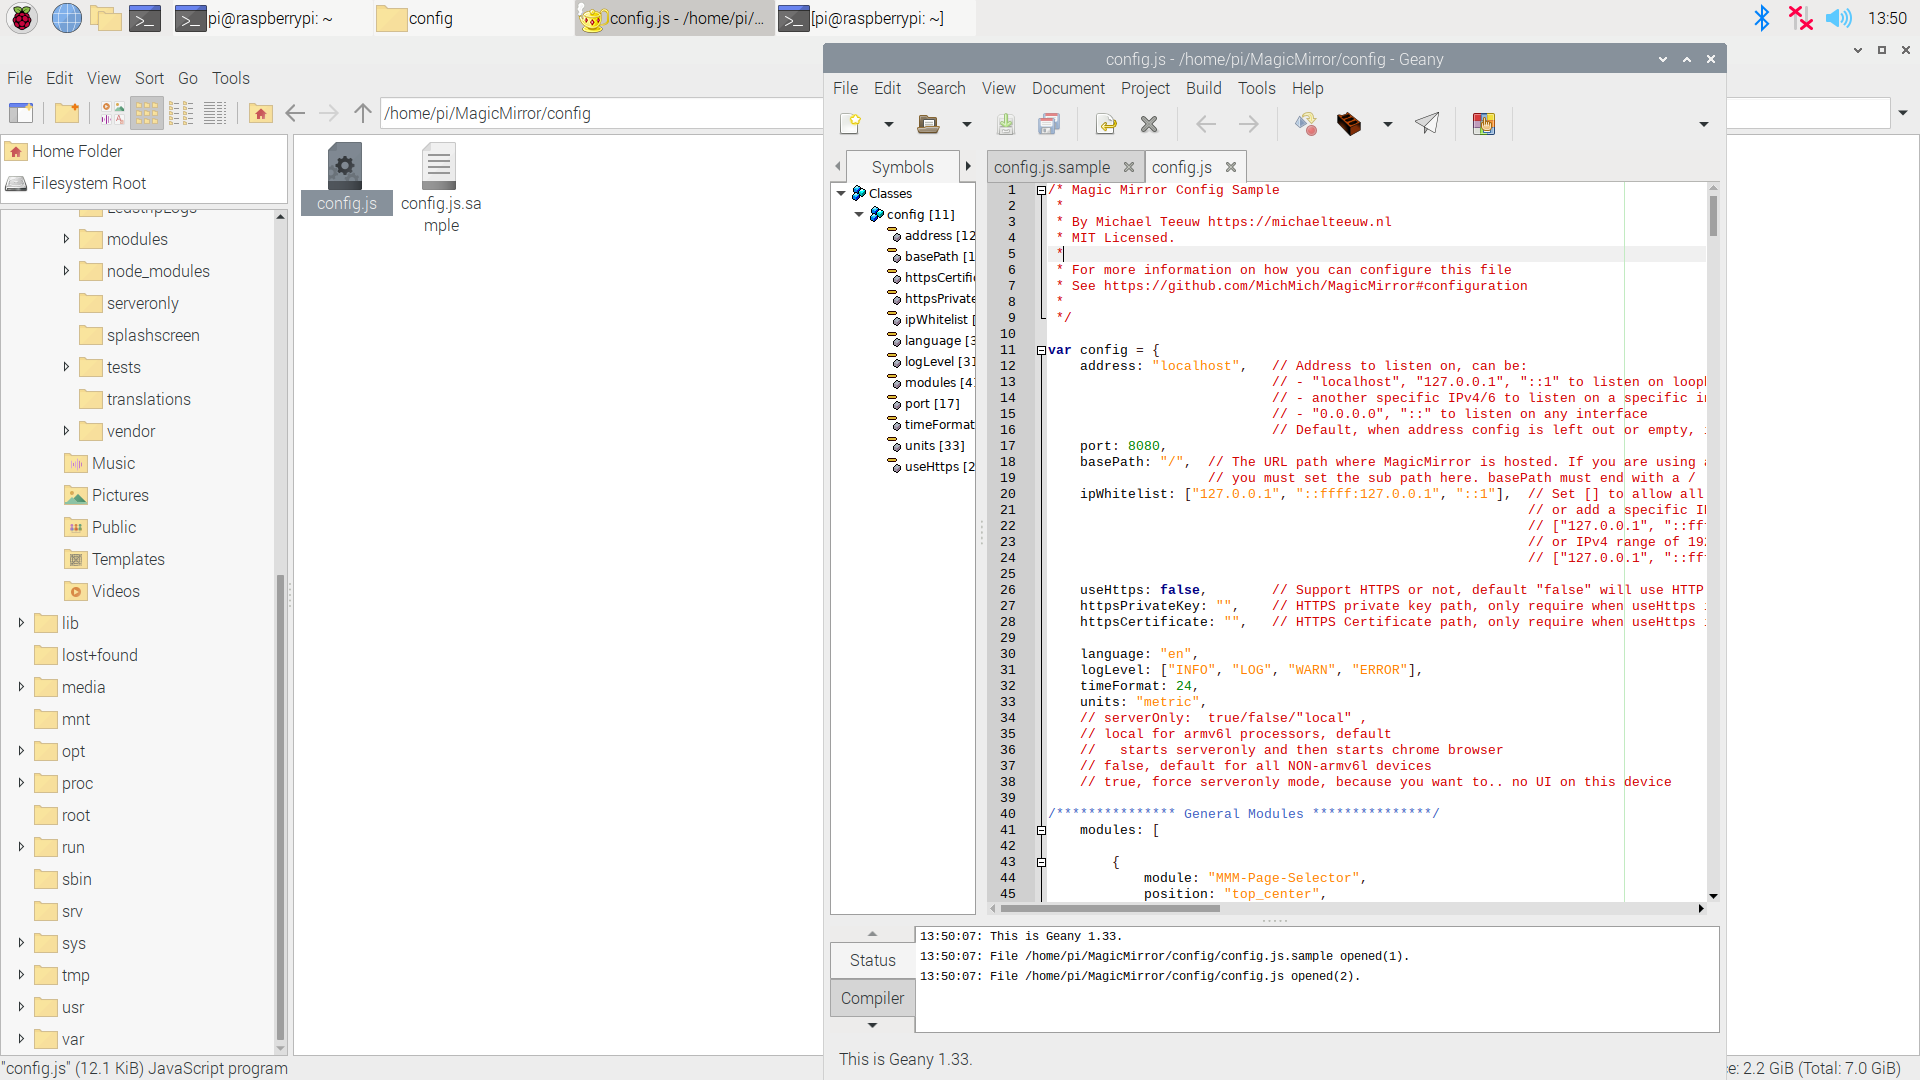Switch to the Compiler message tab
1920x1080 pixels.
click(x=872, y=998)
